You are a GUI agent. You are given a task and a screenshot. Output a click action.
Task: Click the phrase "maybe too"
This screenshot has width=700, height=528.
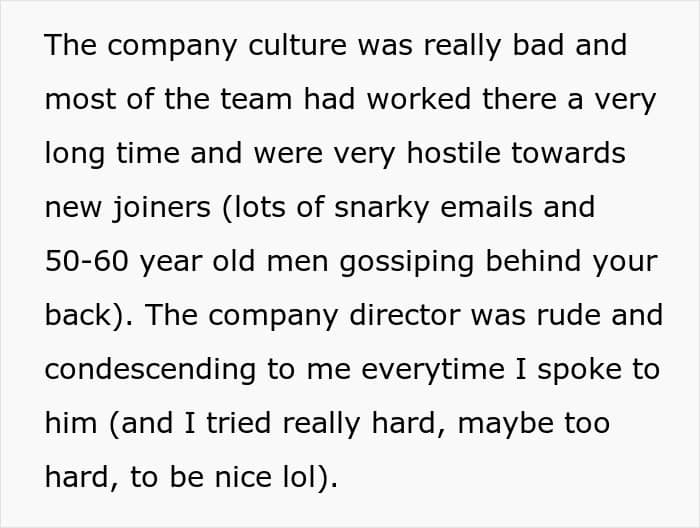click(534, 424)
